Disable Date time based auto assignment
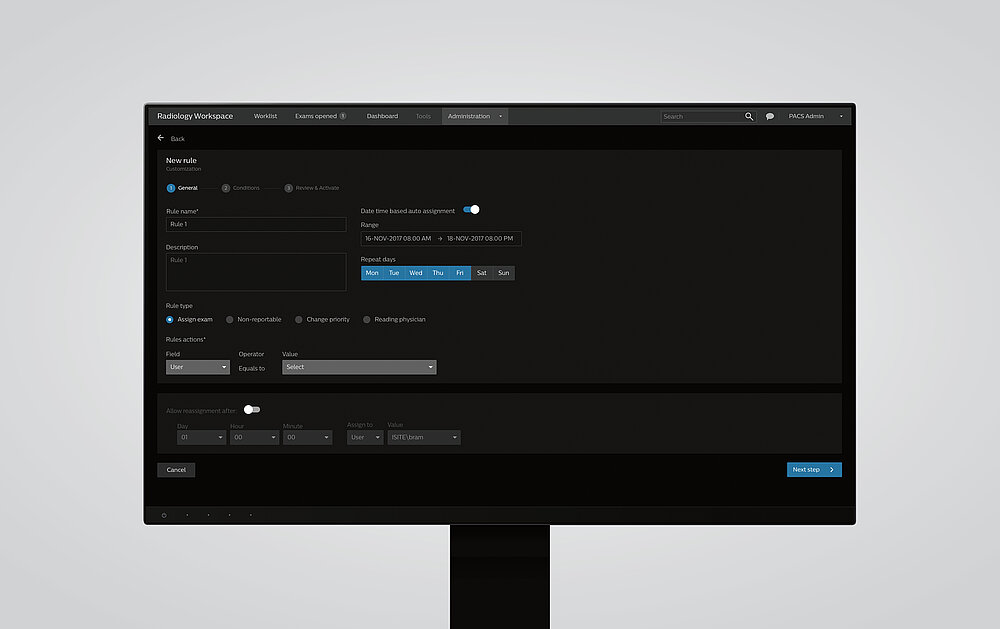This screenshot has width=1000, height=629. coord(471,210)
